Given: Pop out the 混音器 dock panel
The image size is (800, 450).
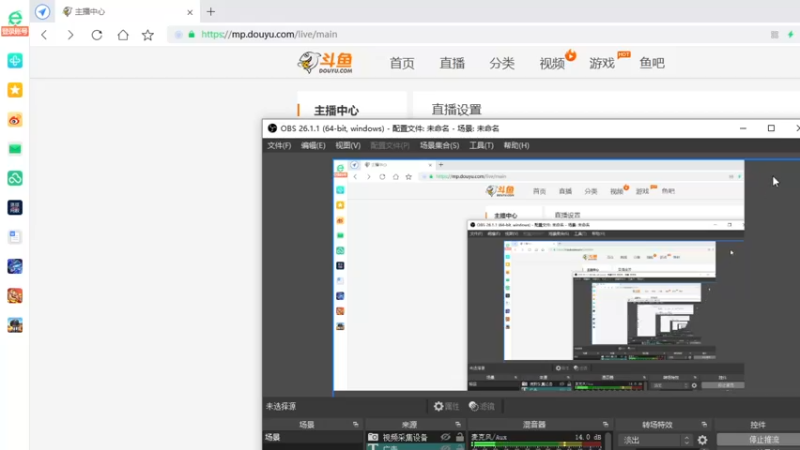Looking at the screenshot, I should pyautogui.click(x=606, y=424).
